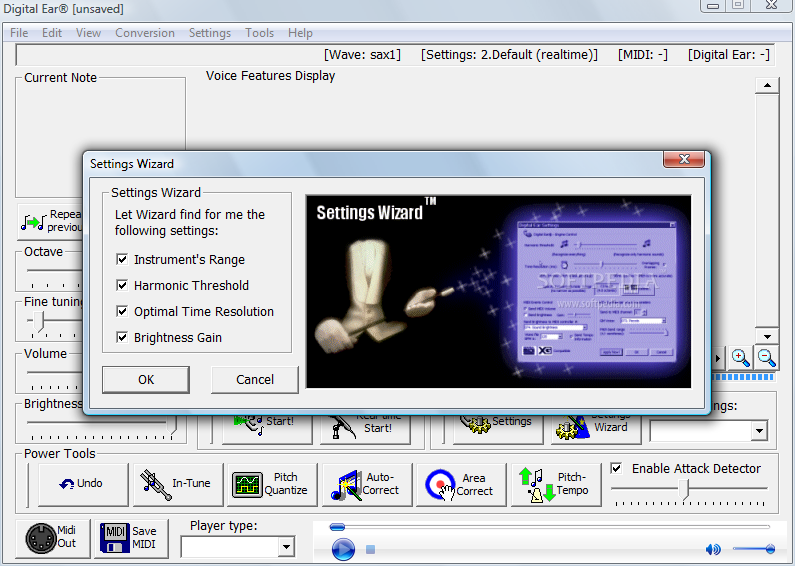
Task: Click the Save MIDI floppy icon
Action: pos(115,538)
